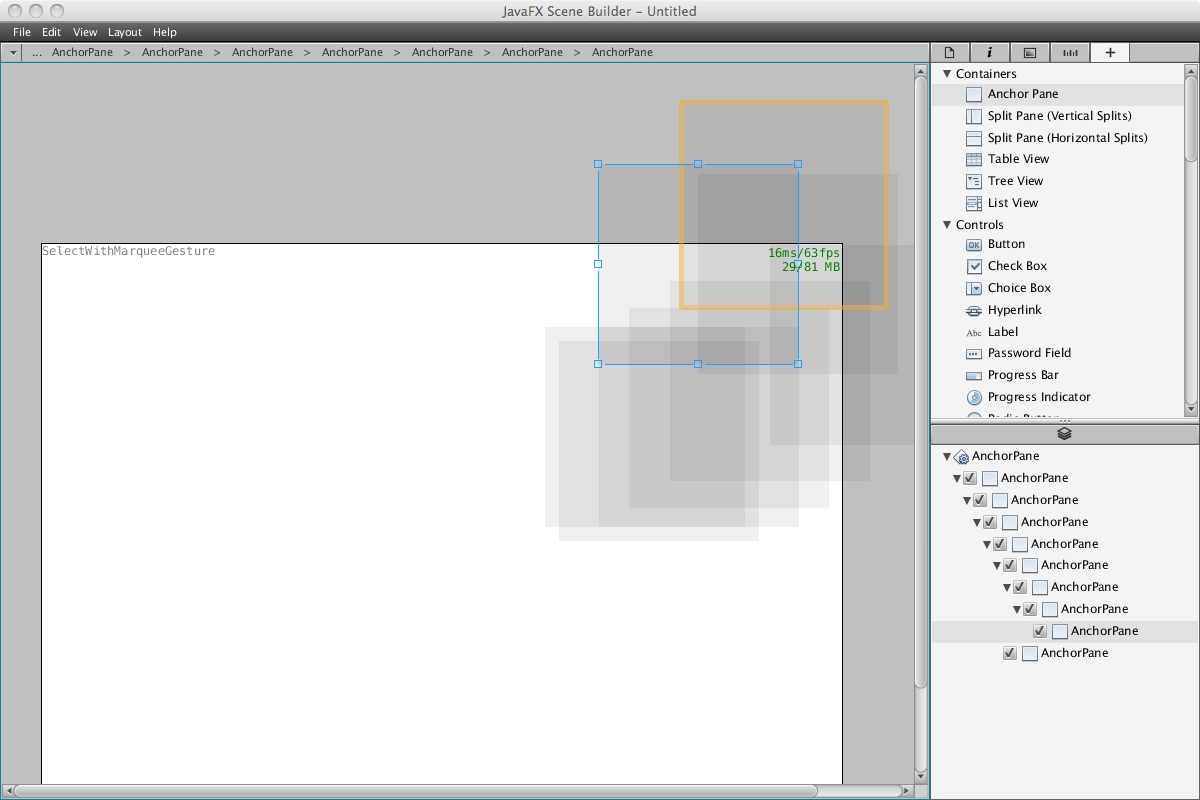Click the Table View icon in library
This screenshot has width=1200, height=800.
[x=973, y=159]
